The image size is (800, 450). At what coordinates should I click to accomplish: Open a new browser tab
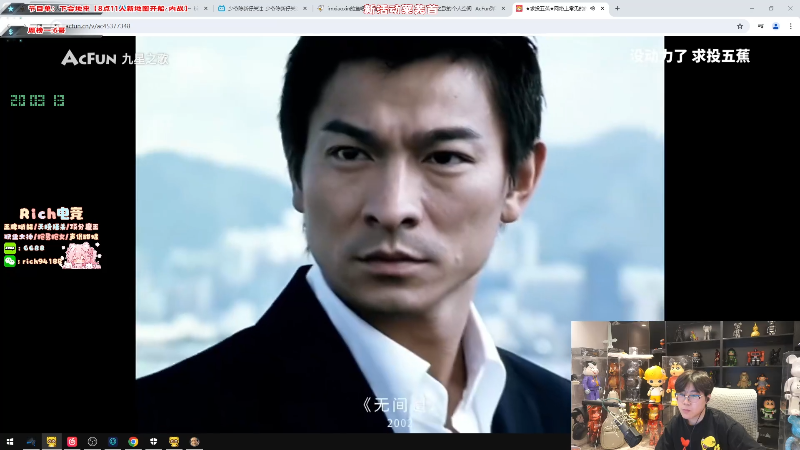click(x=617, y=8)
